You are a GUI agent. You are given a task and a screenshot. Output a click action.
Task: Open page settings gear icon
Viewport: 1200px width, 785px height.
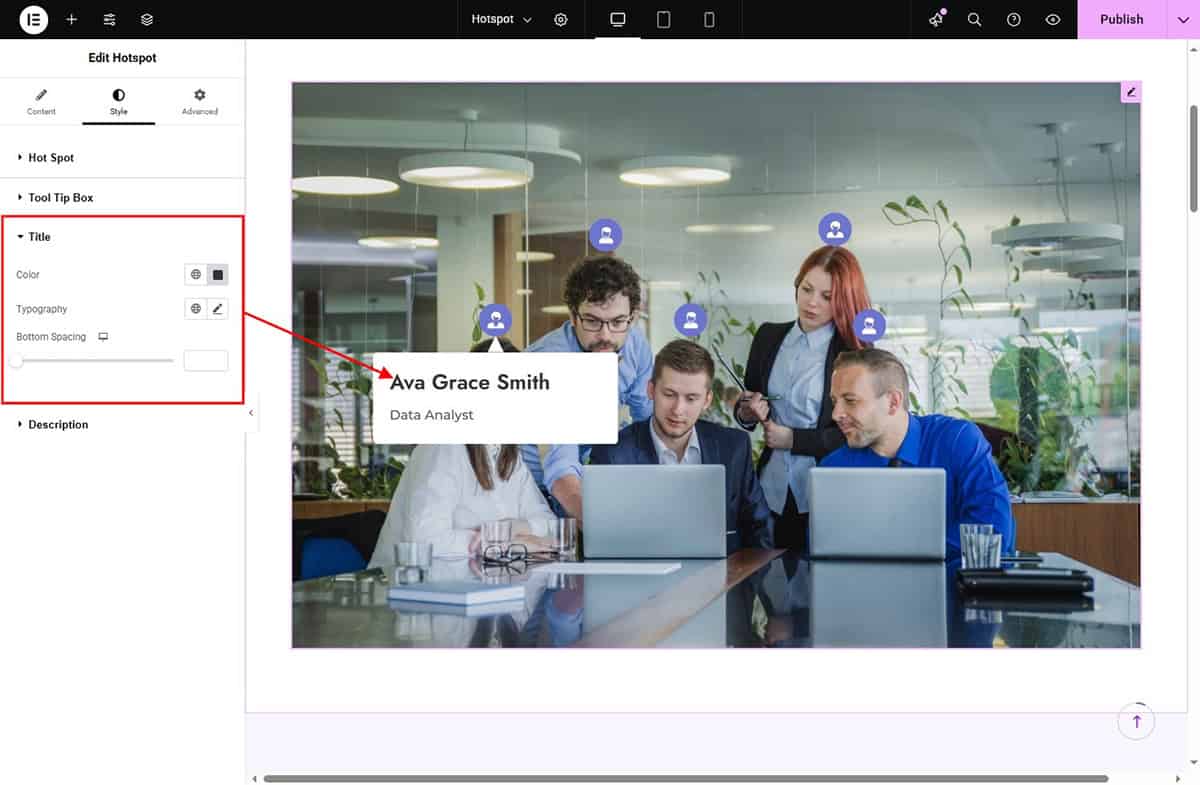point(561,19)
